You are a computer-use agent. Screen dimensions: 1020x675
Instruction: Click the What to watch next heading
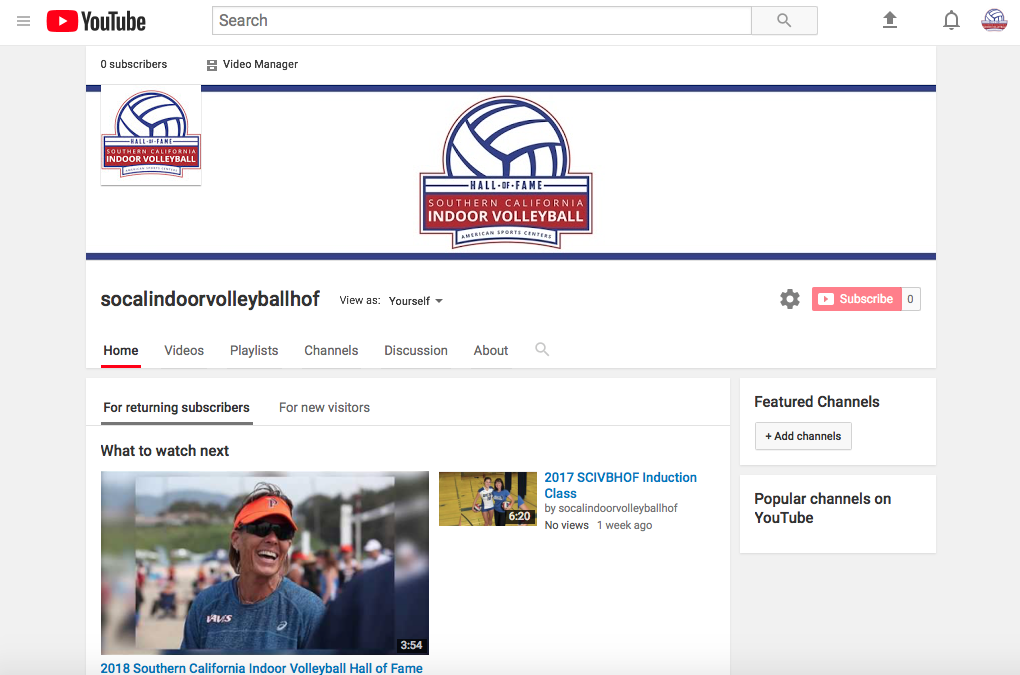pos(165,451)
